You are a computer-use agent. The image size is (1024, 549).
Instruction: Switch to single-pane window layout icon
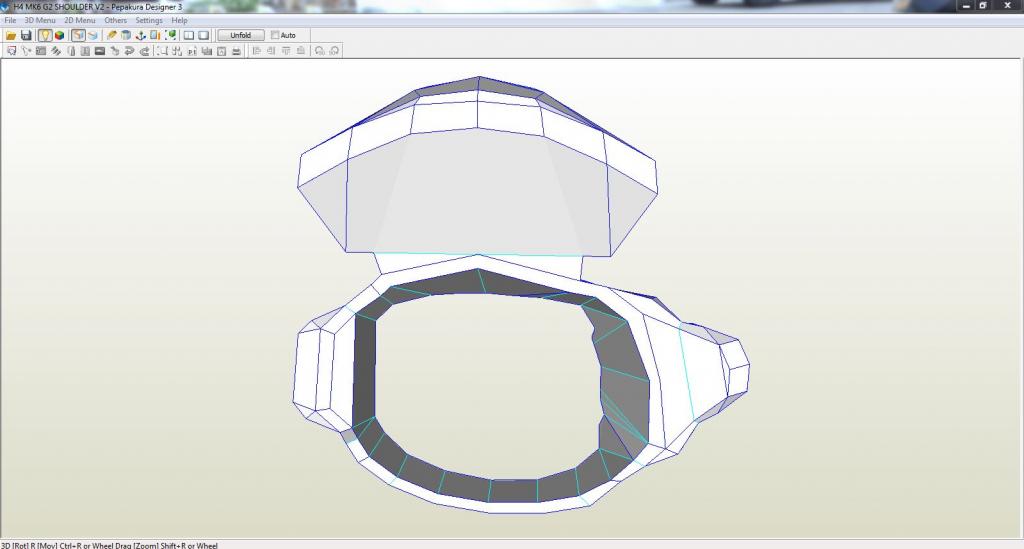click(x=204, y=35)
